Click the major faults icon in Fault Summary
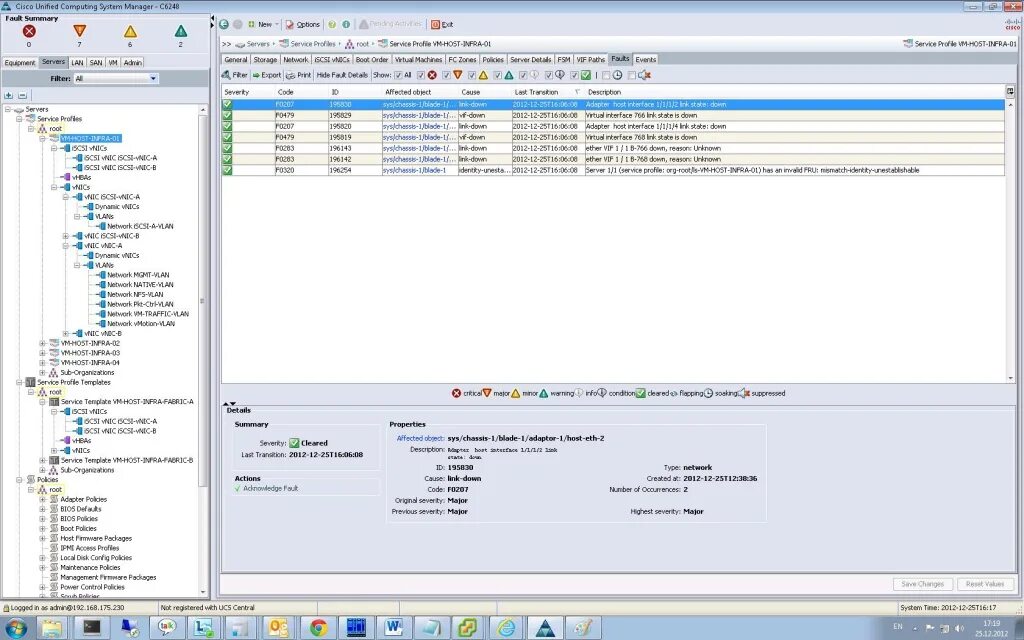This screenshot has width=1024, height=640. coord(80,31)
